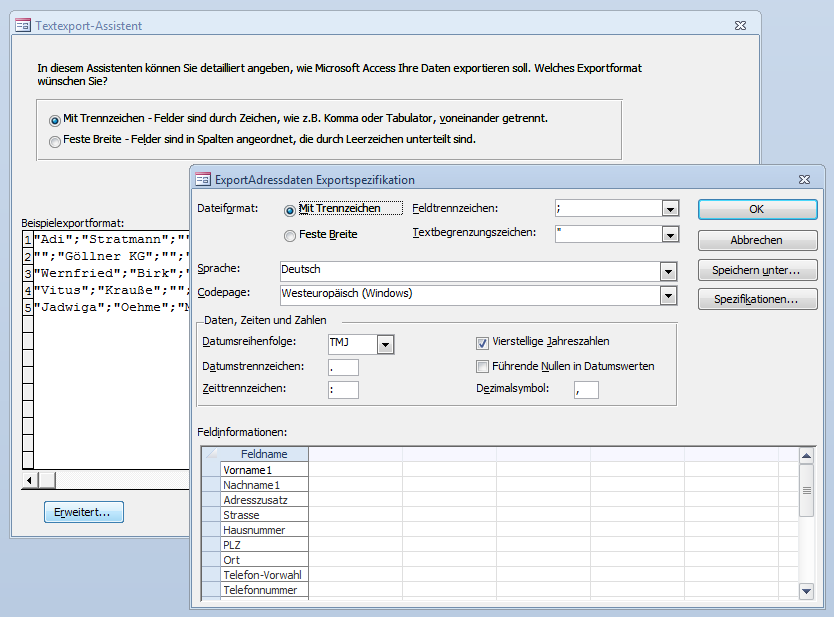Click the ExportAdressdaten dialog title icon

click(x=204, y=180)
